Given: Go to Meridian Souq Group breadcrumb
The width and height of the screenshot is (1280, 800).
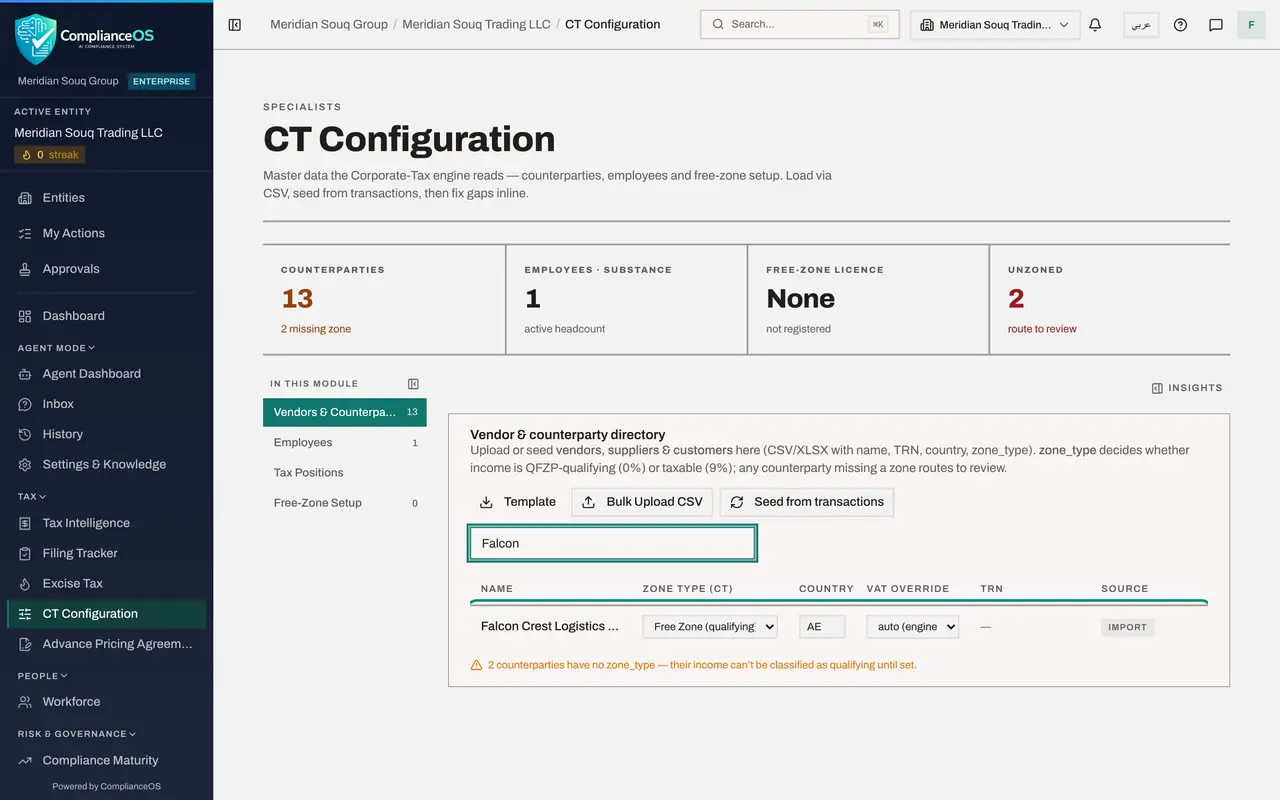Looking at the screenshot, I should 329,24.
